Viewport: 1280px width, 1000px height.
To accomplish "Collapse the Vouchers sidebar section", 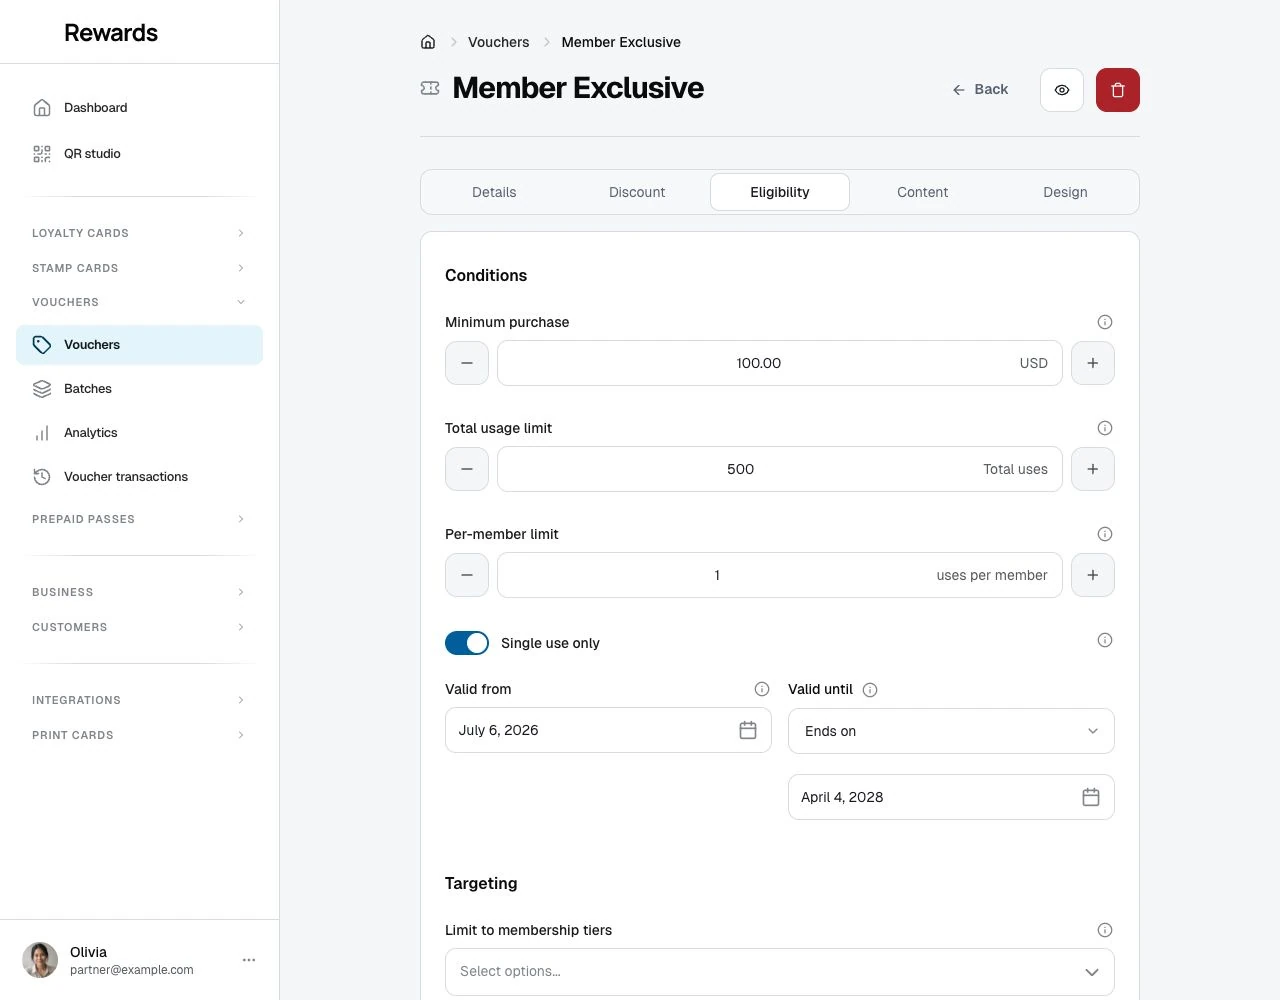I will [139, 302].
